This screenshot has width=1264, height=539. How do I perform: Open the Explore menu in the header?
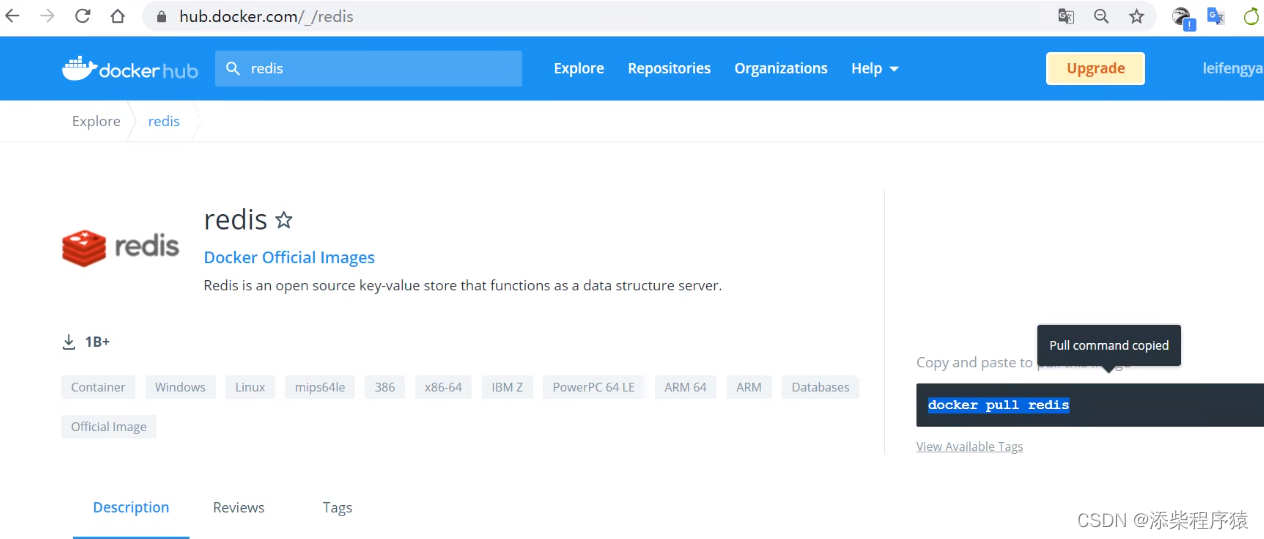[579, 68]
